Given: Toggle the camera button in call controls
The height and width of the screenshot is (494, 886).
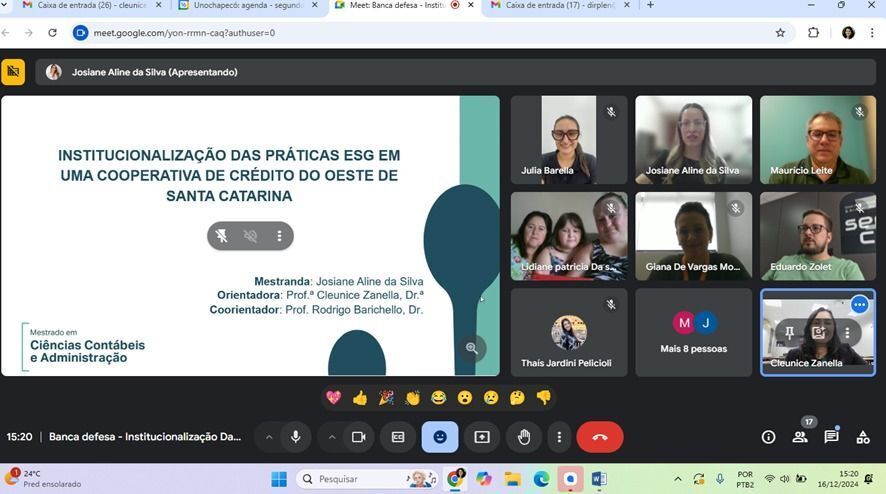Looking at the screenshot, I should [358, 437].
